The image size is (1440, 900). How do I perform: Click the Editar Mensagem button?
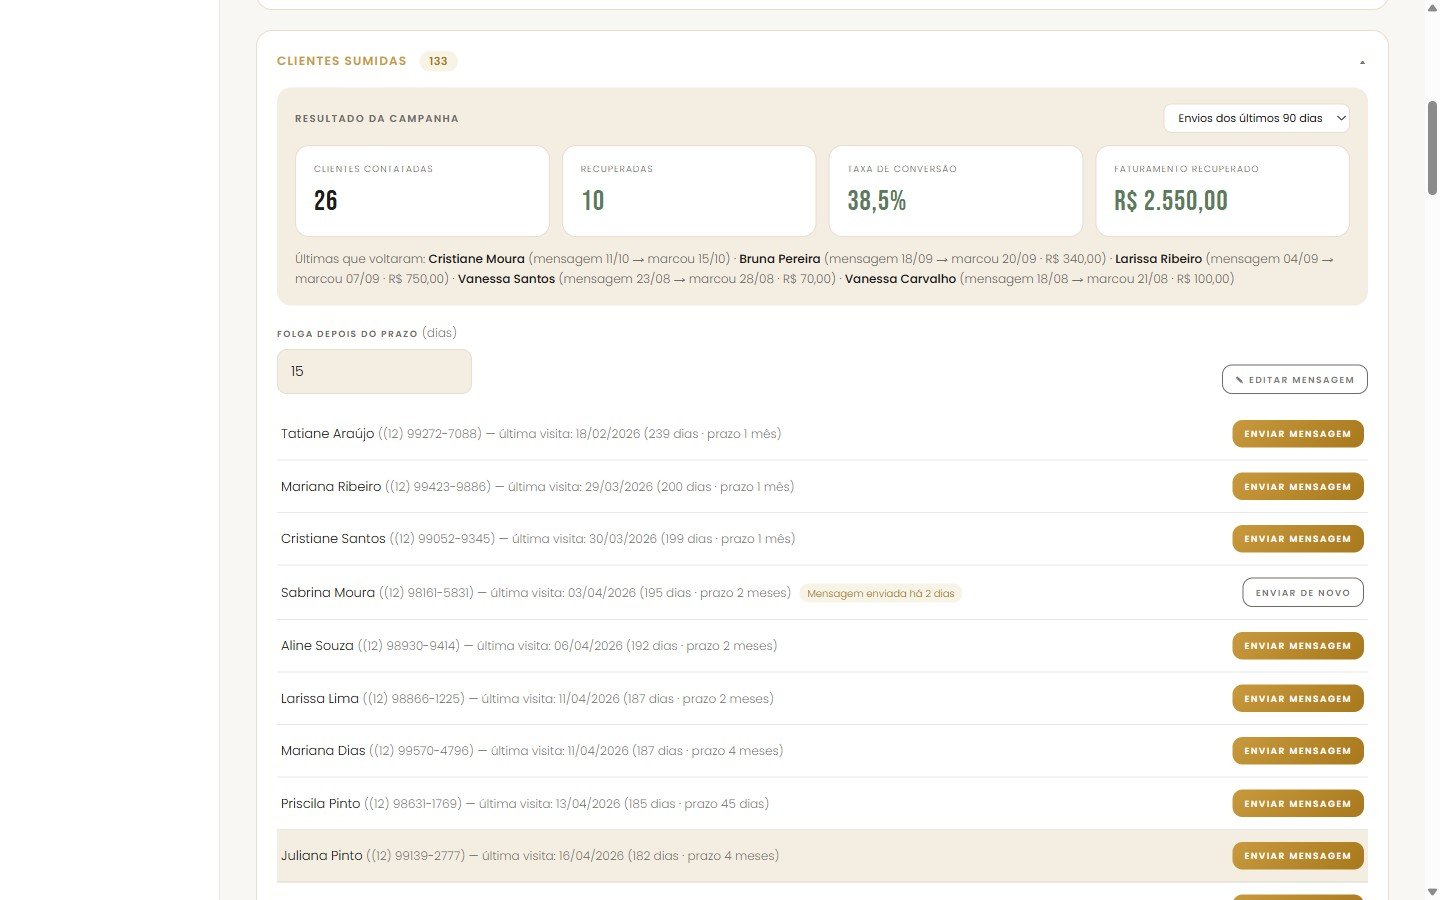click(x=1294, y=380)
